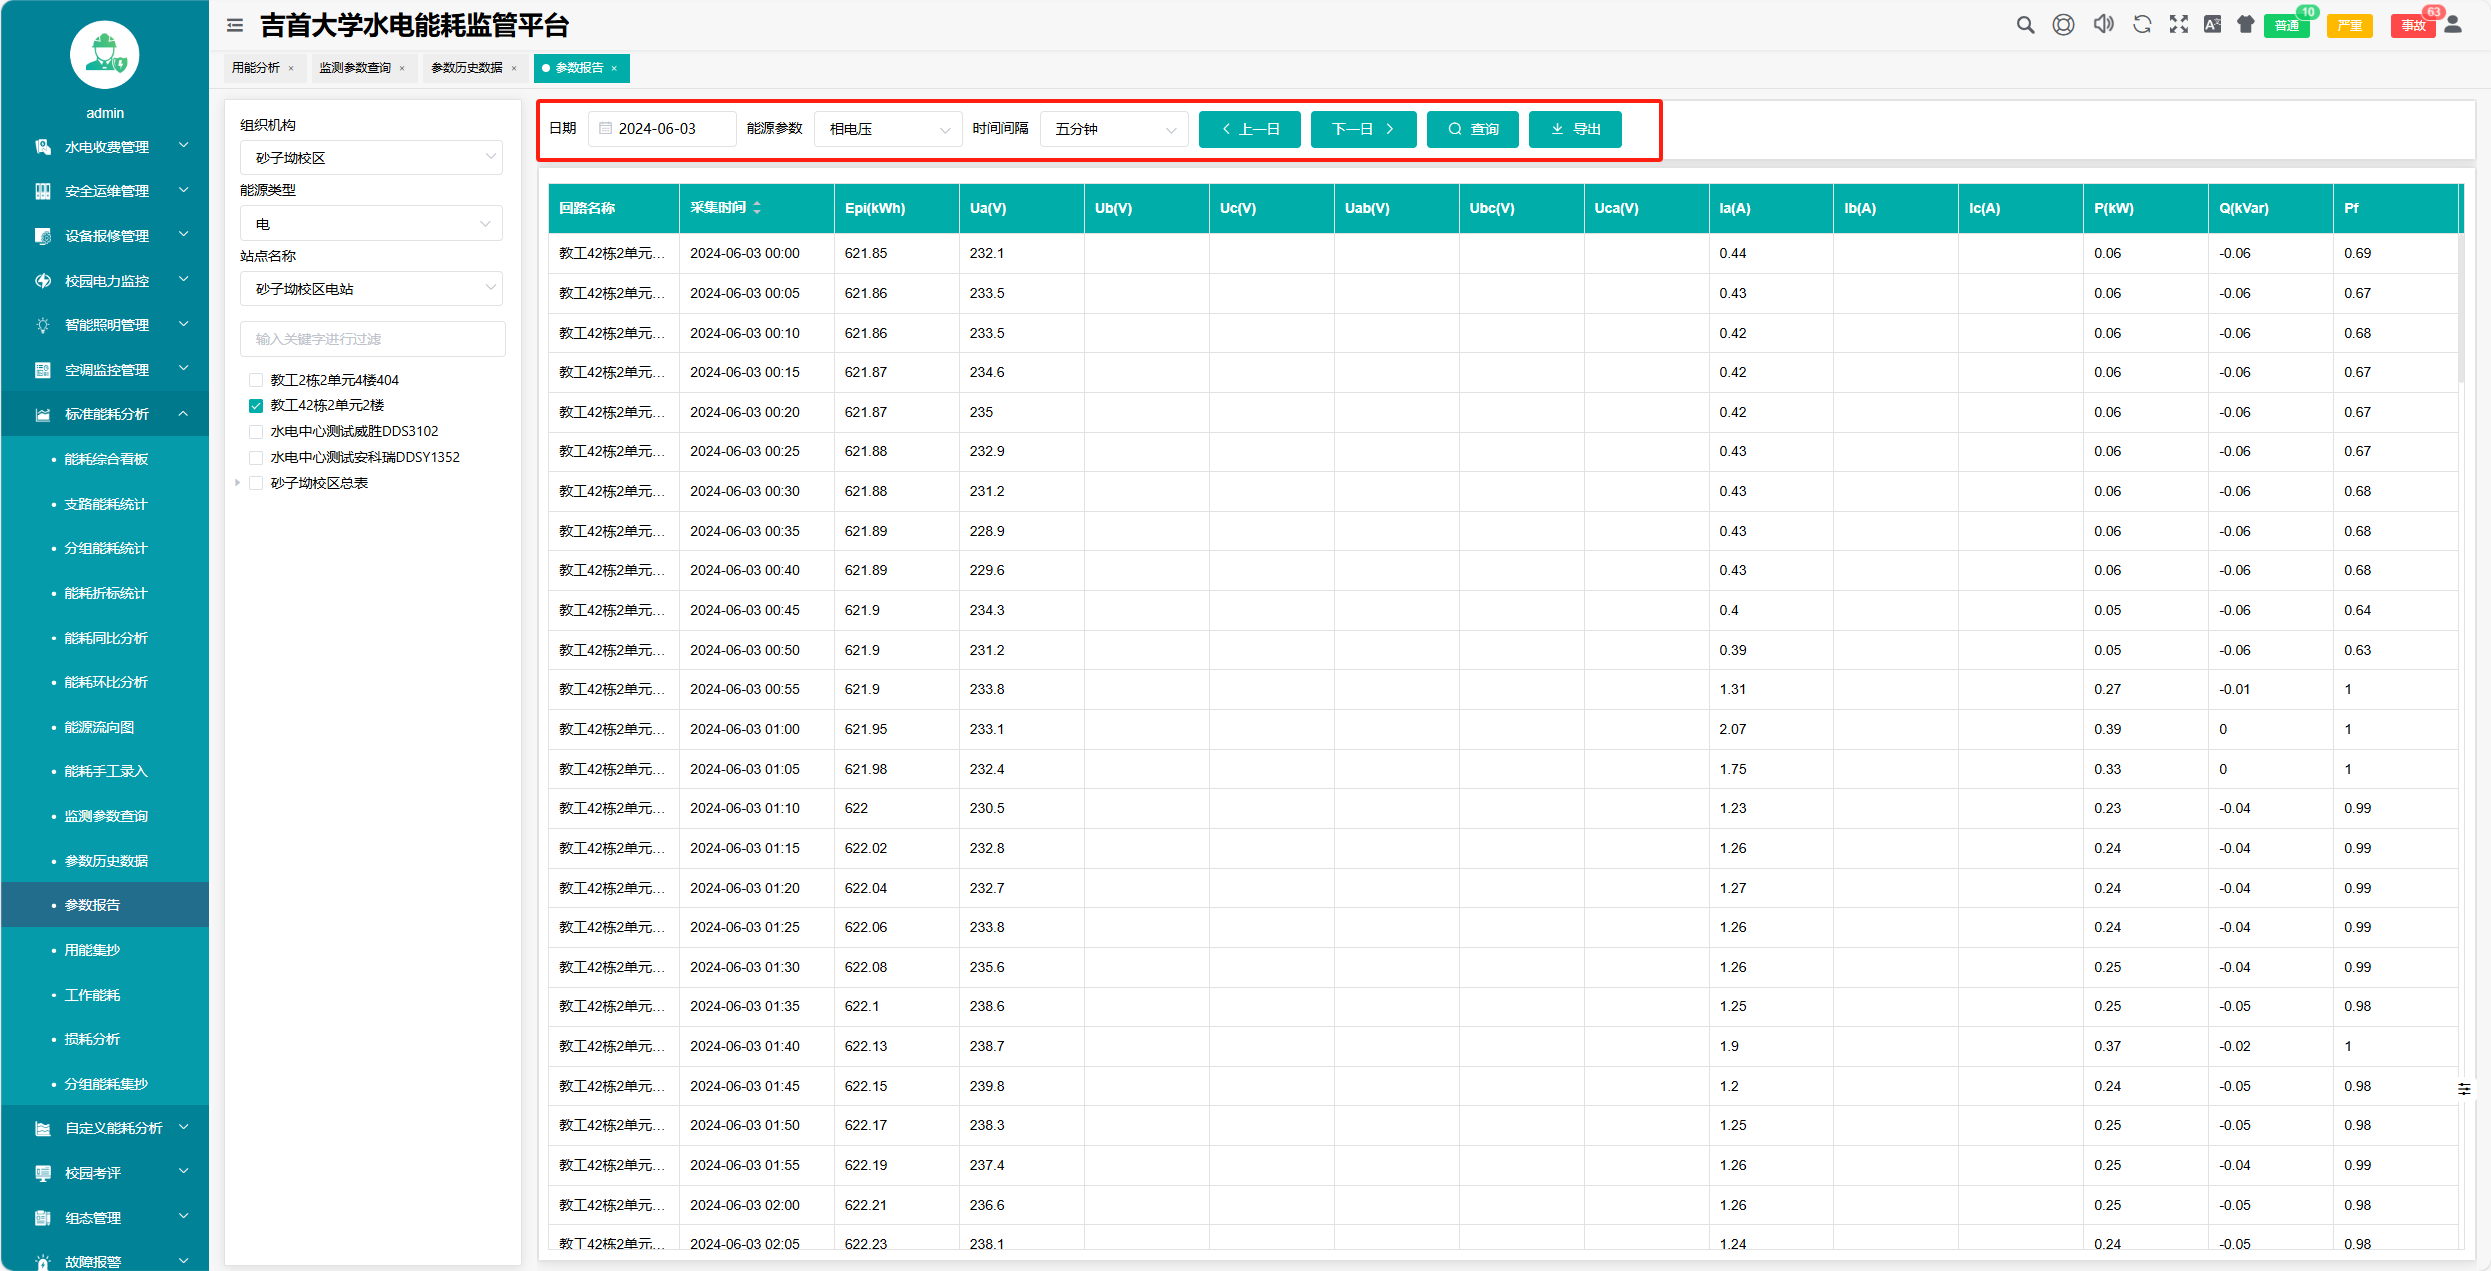Open 能源参数 相电压 dropdown
The height and width of the screenshot is (1271, 2491).
pyautogui.click(x=887, y=129)
